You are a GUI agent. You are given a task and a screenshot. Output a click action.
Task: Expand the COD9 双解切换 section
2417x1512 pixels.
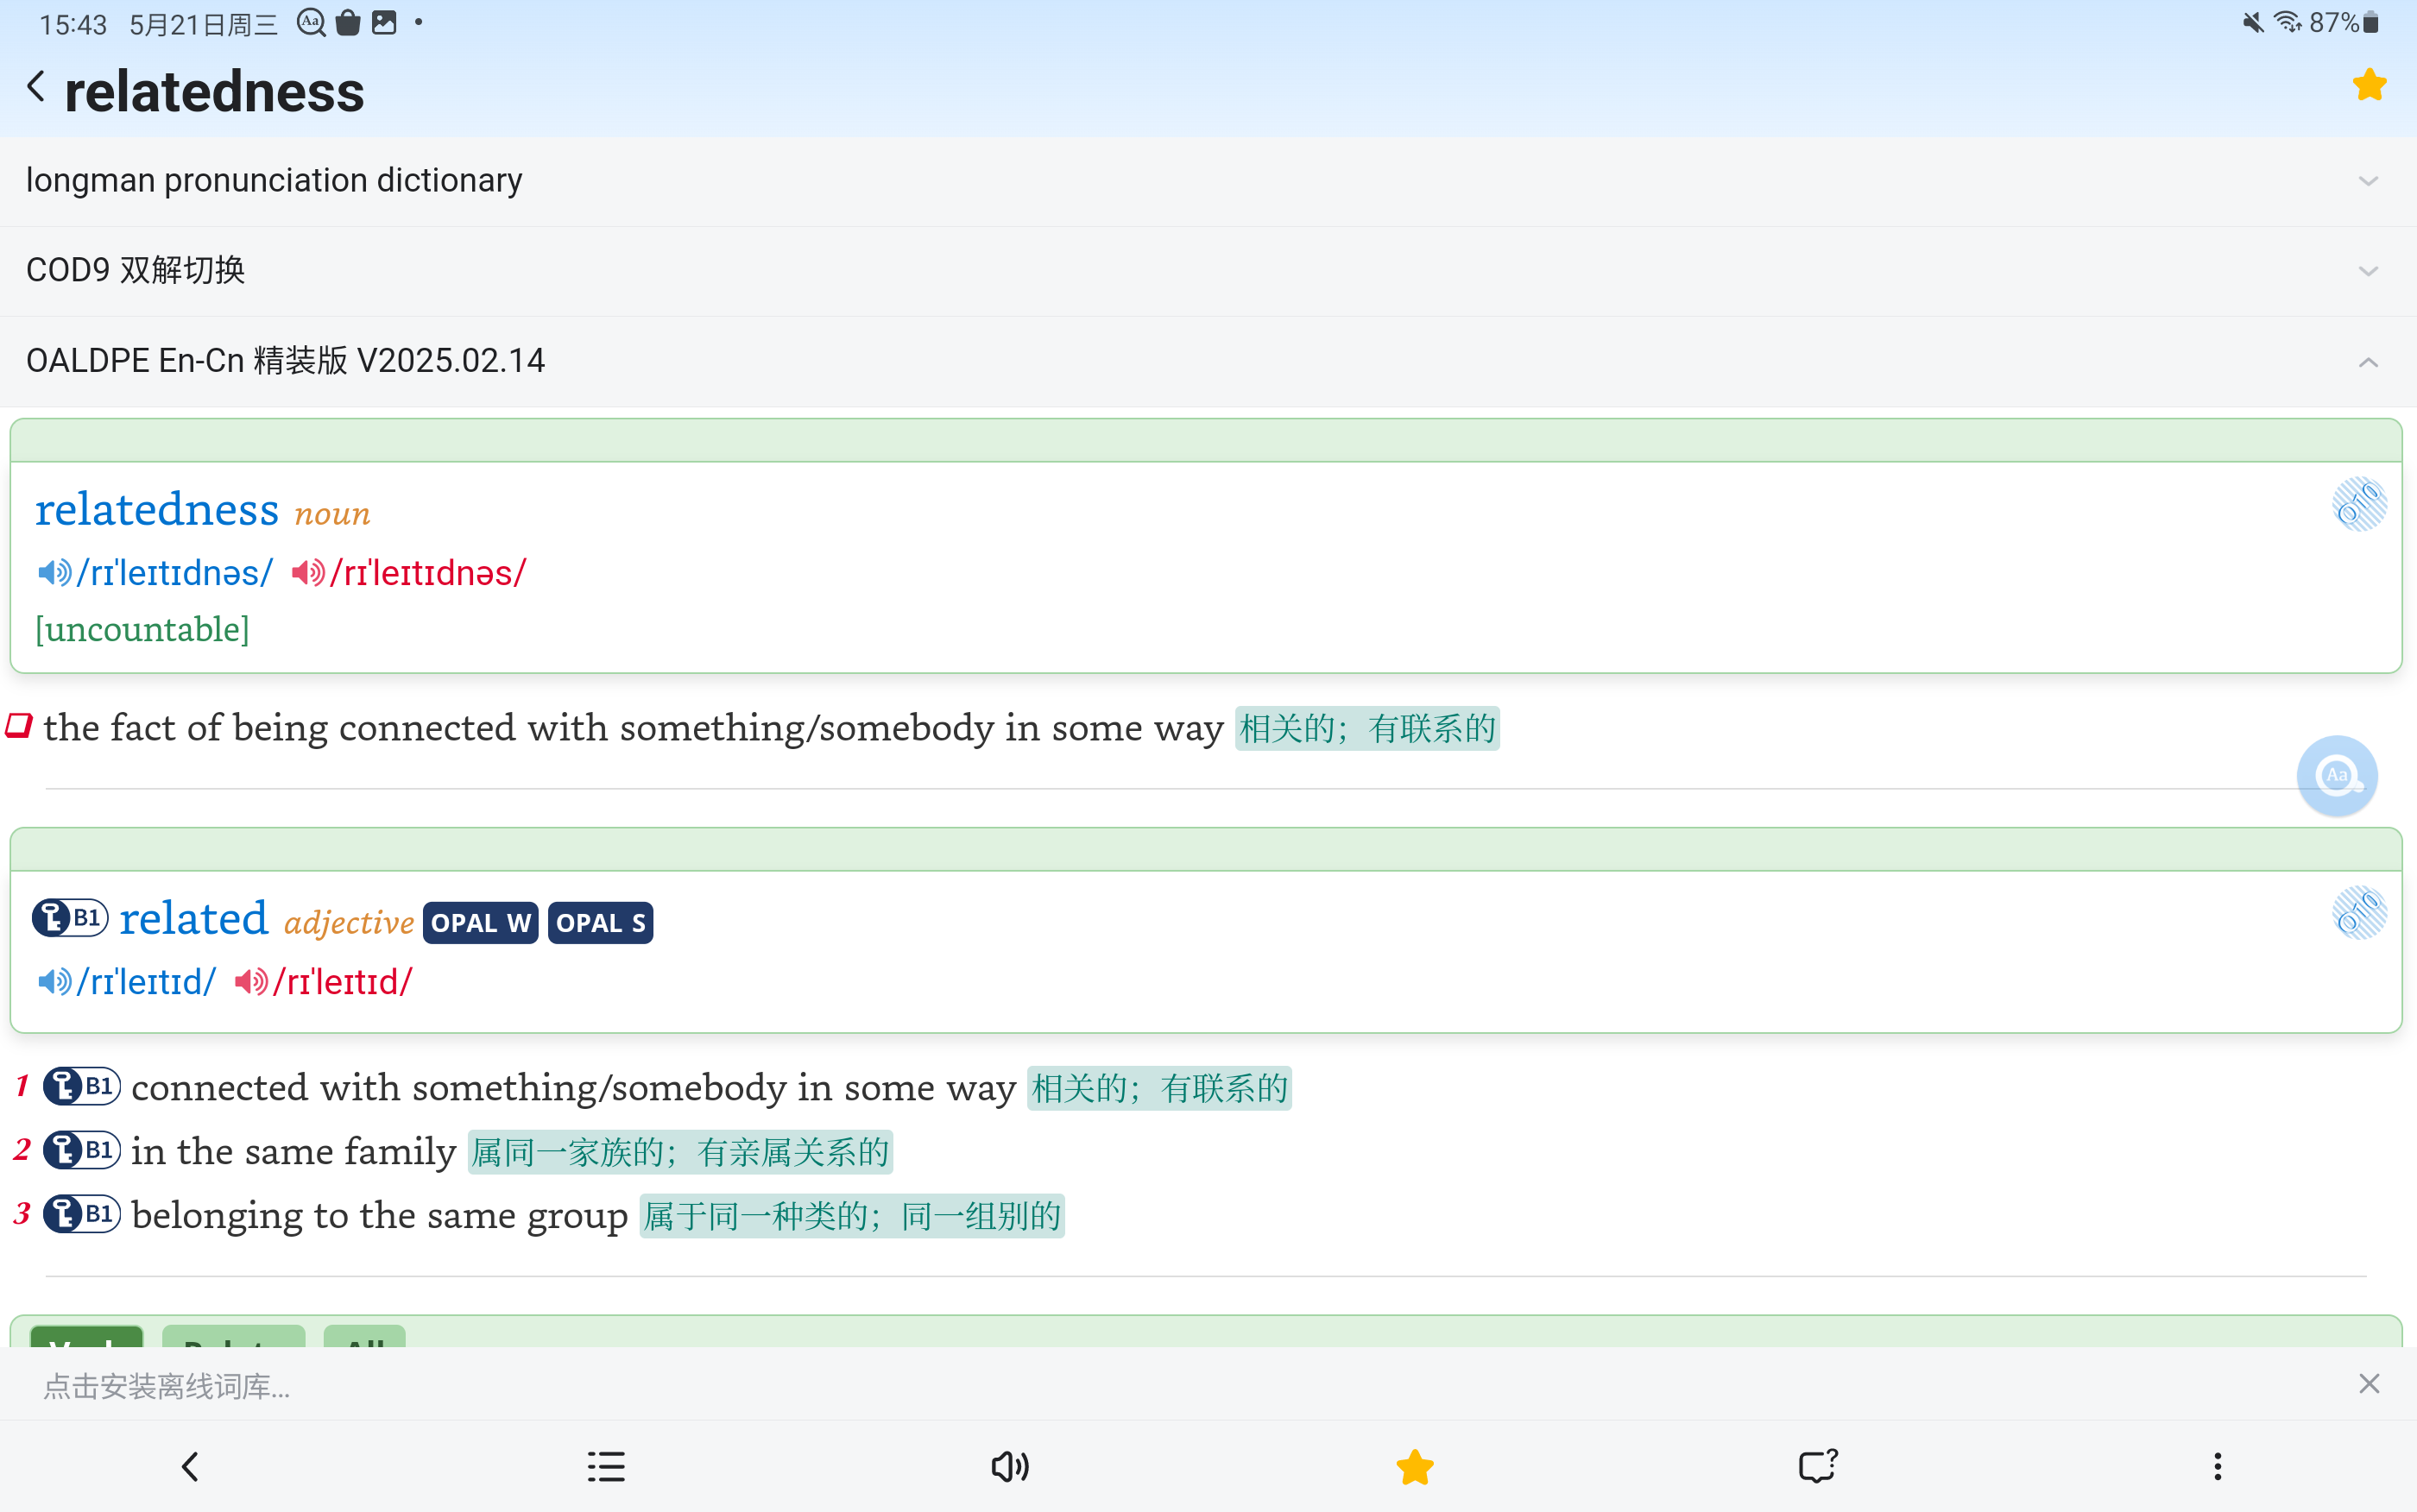point(1208,271)
